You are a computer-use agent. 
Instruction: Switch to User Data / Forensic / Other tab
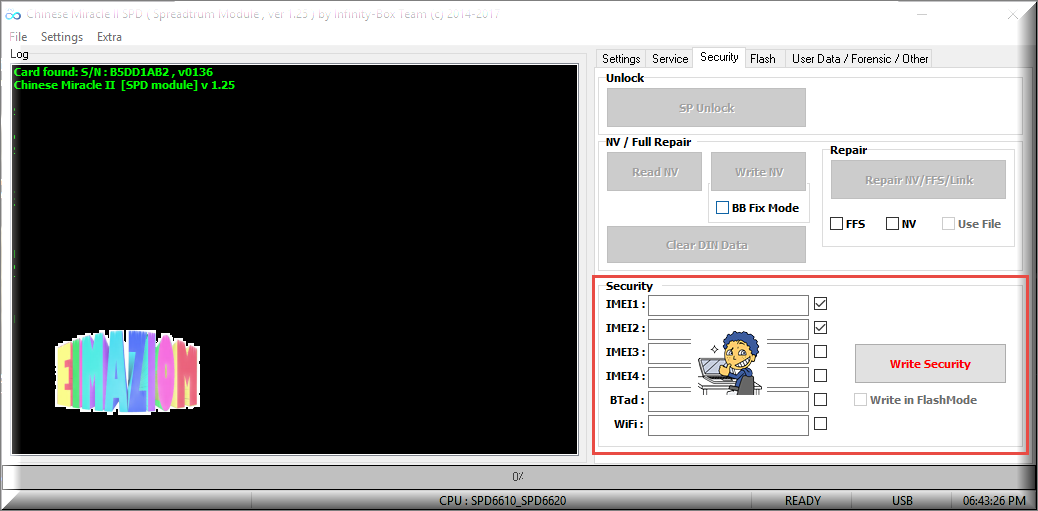coord(859,59)
